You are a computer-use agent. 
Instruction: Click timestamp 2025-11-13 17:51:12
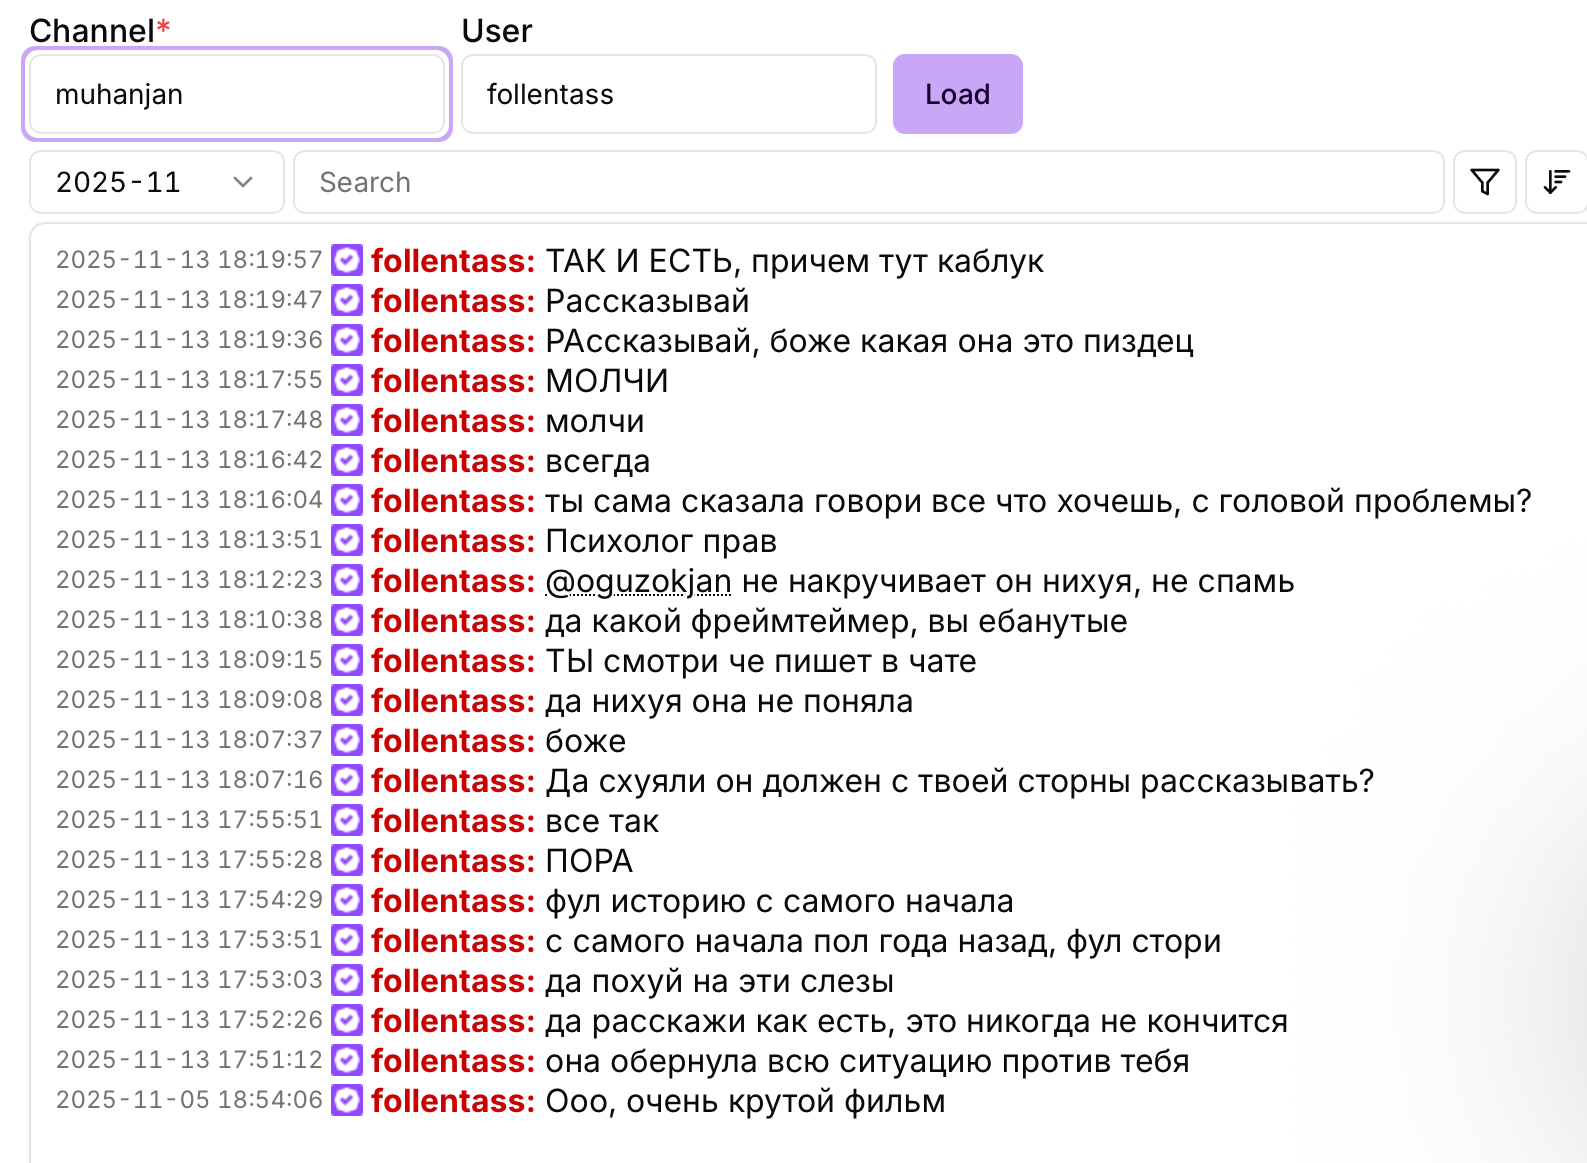pyautogui.click(x=189, y=1060)
